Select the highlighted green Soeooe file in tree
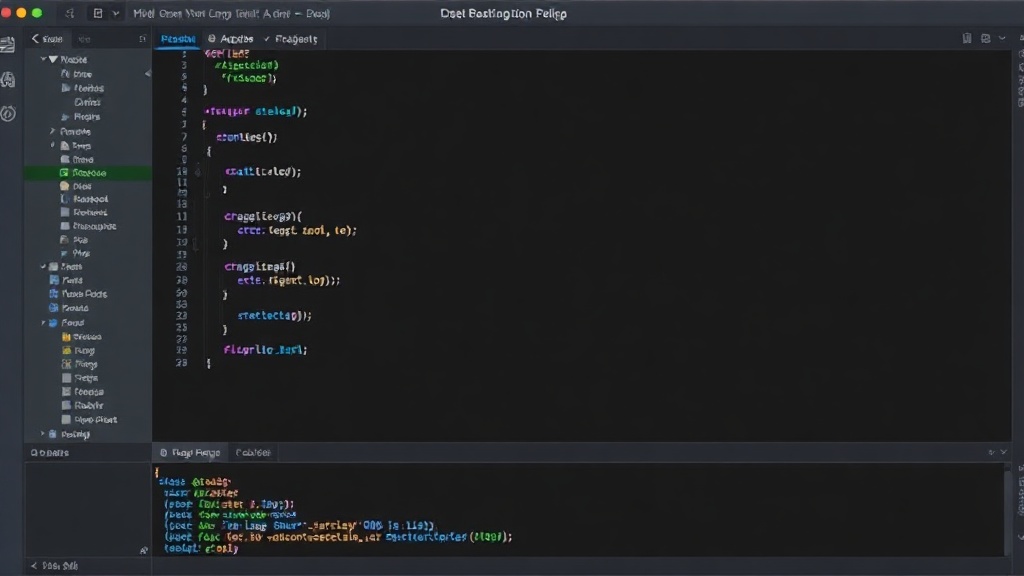The width and height of the screenshot is (1024, 576). (88, 173)
